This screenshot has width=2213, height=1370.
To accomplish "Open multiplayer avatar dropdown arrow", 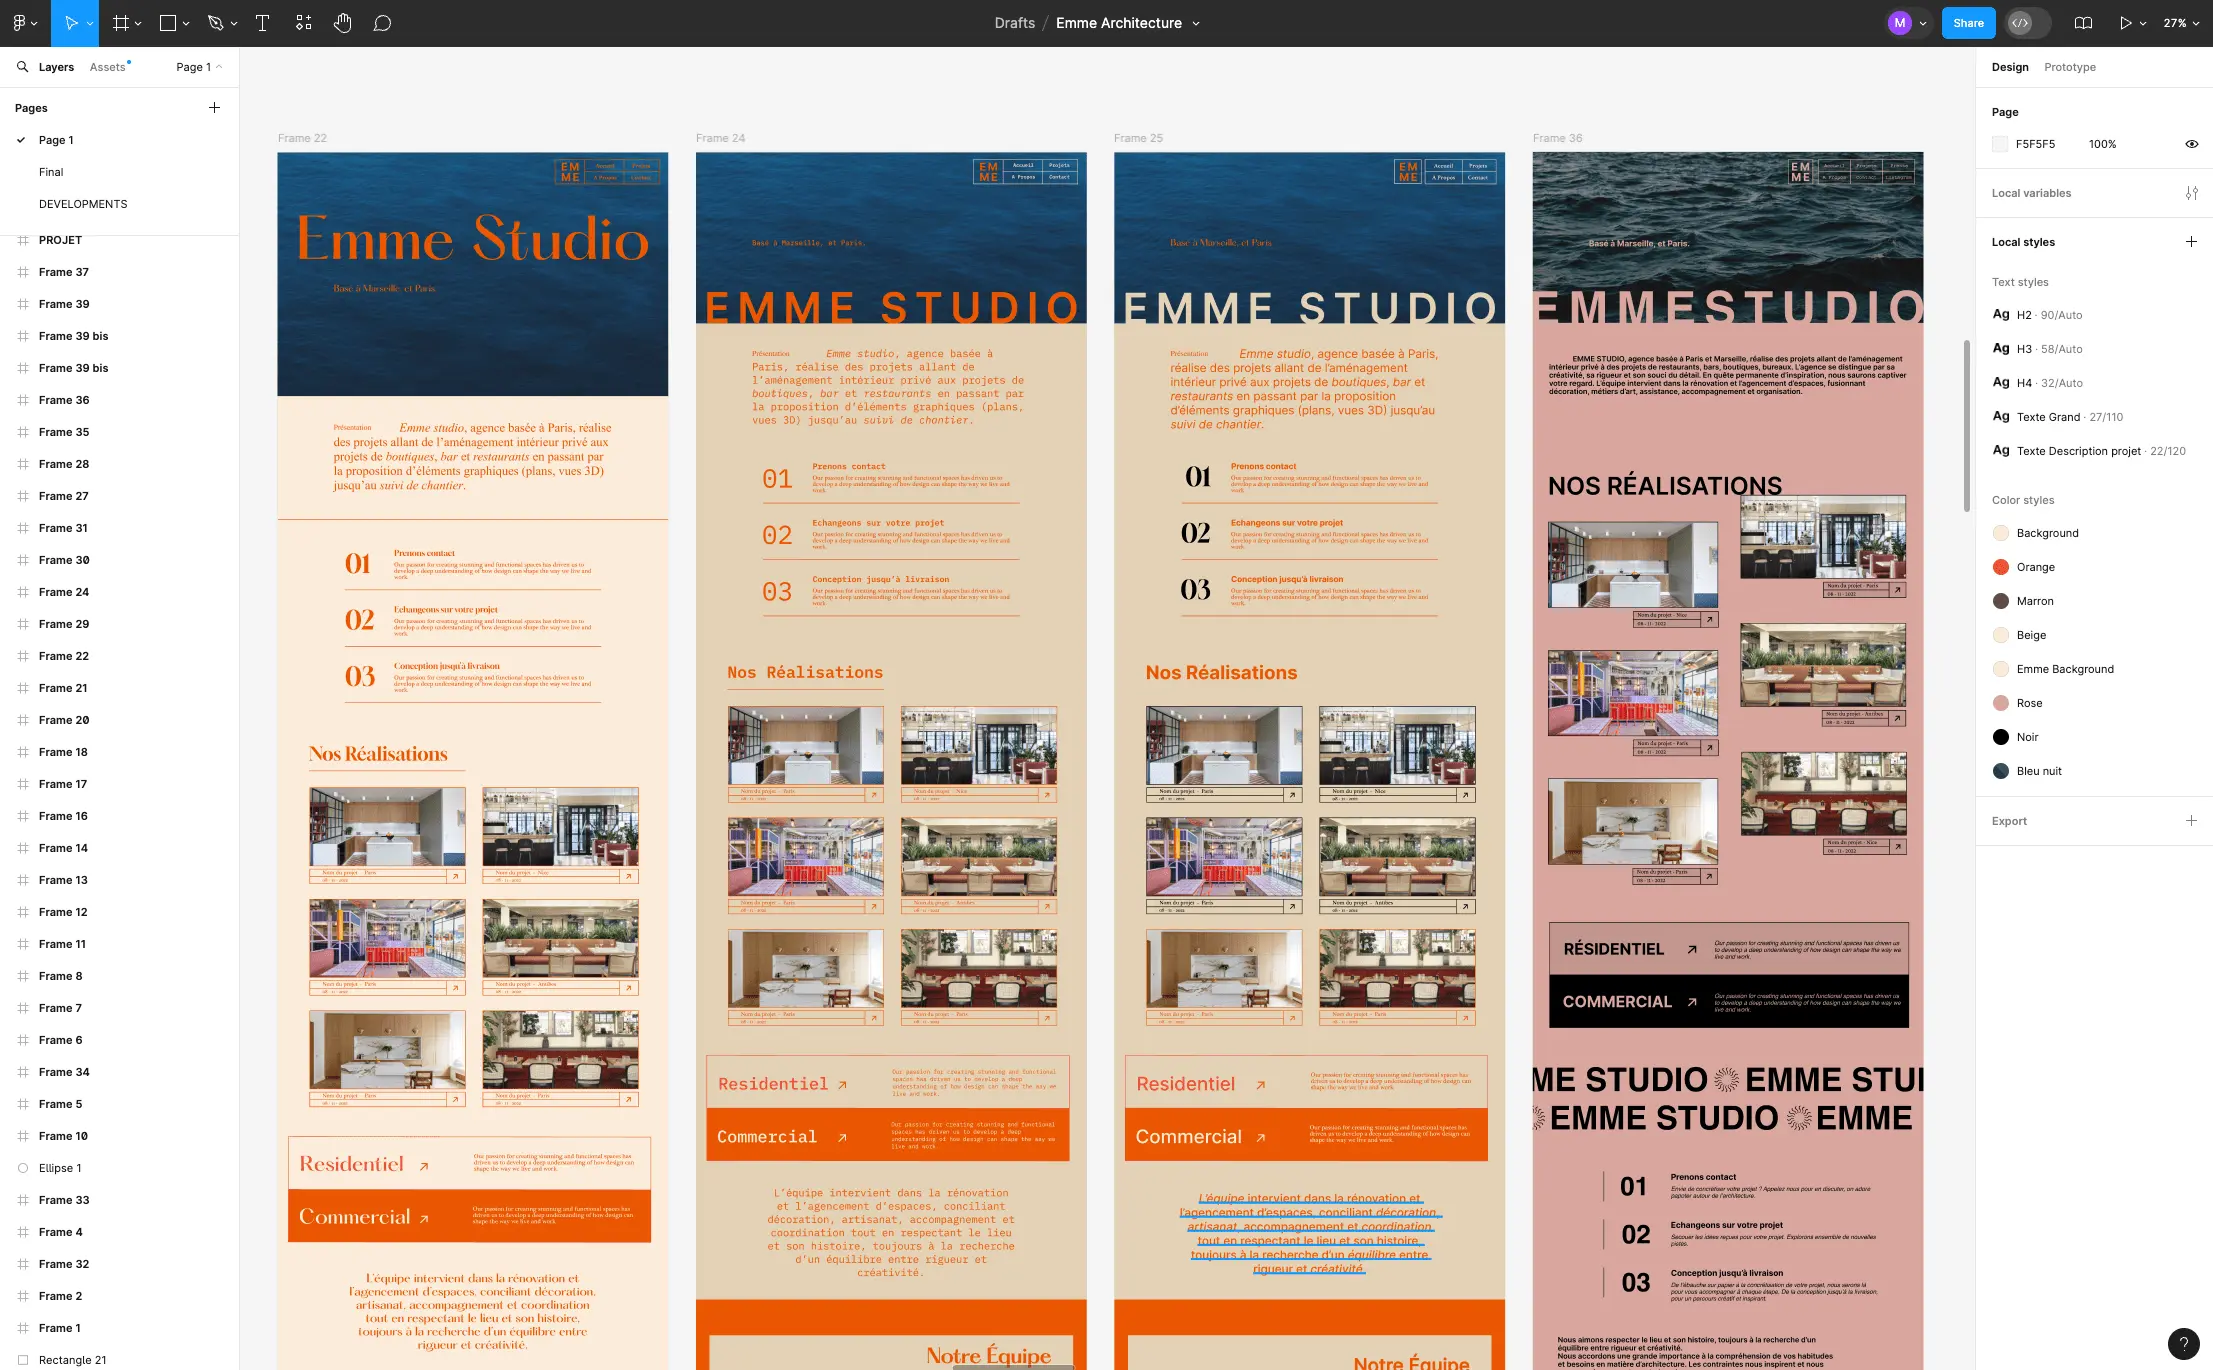I will (x=1923, y=23).
